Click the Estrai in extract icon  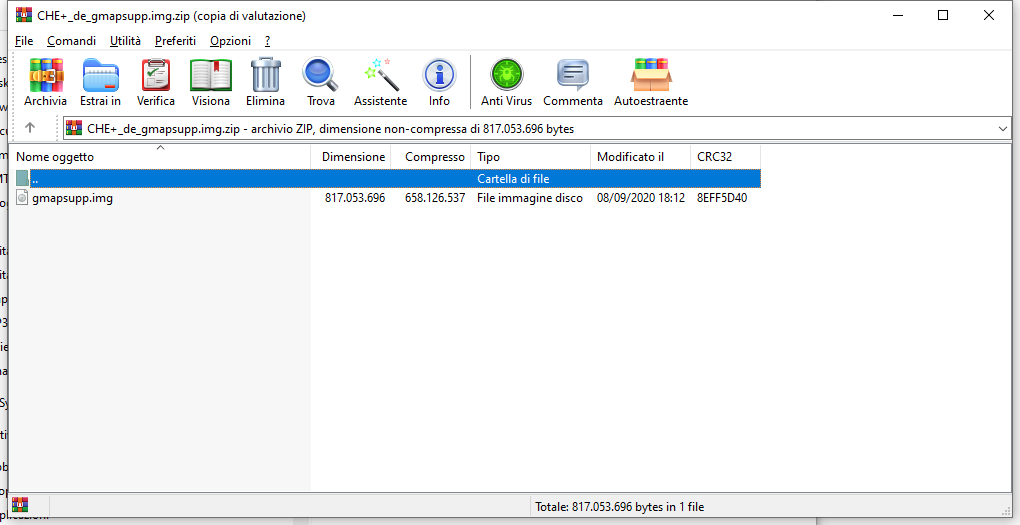(x=100, y=82)
